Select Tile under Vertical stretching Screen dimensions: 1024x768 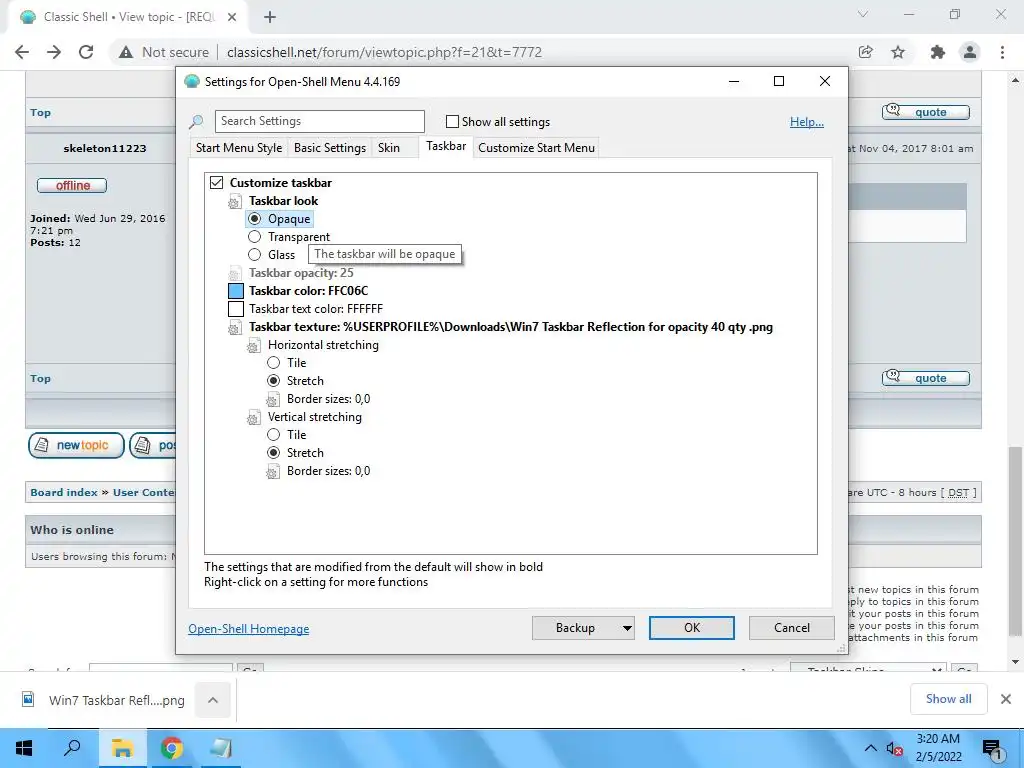[274, 434]
